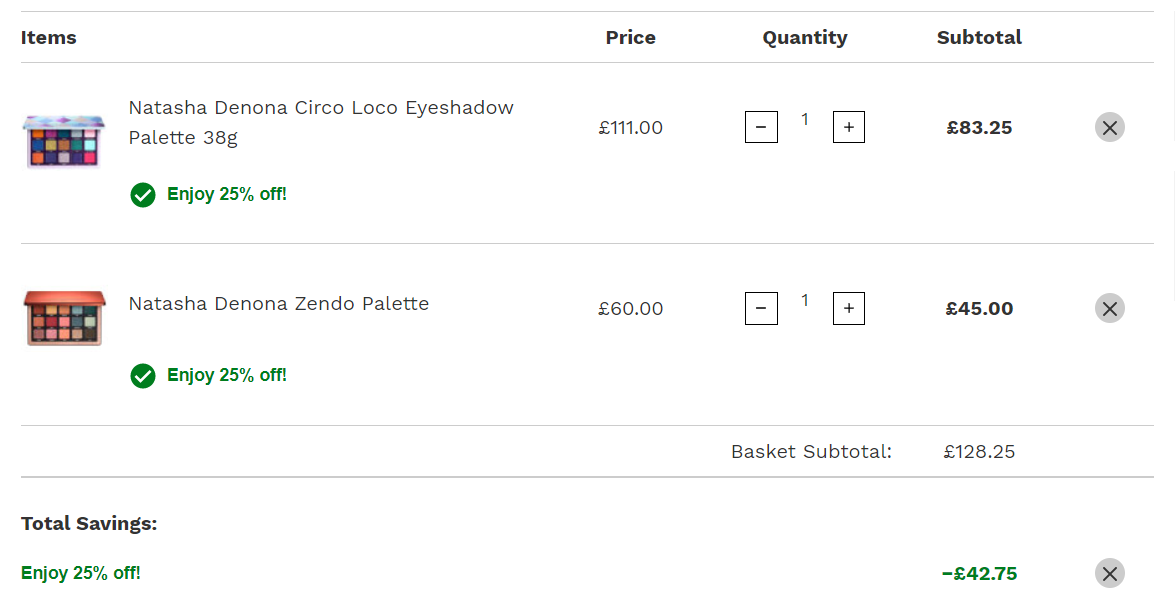Select quantity field for Circo Loco palette

[x=805, y=119]
